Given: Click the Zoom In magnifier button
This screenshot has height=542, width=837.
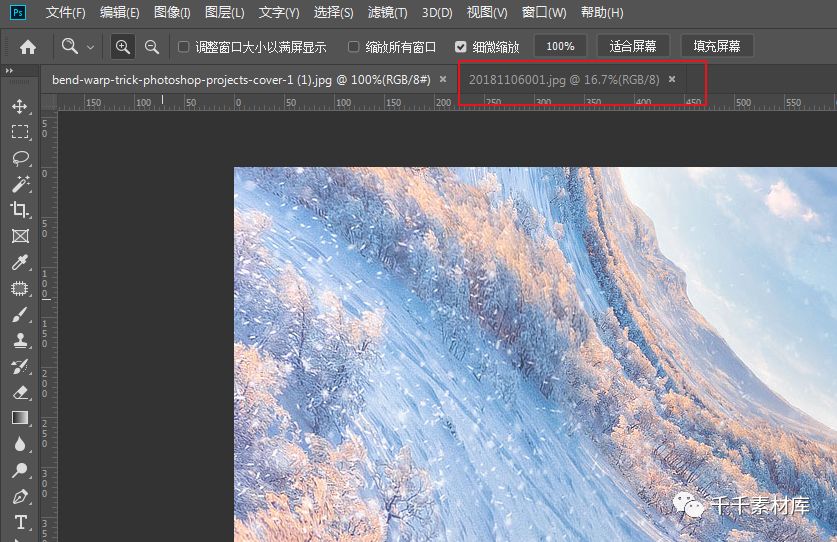Looking at the screenshot, I should click(x=123, y=47).
